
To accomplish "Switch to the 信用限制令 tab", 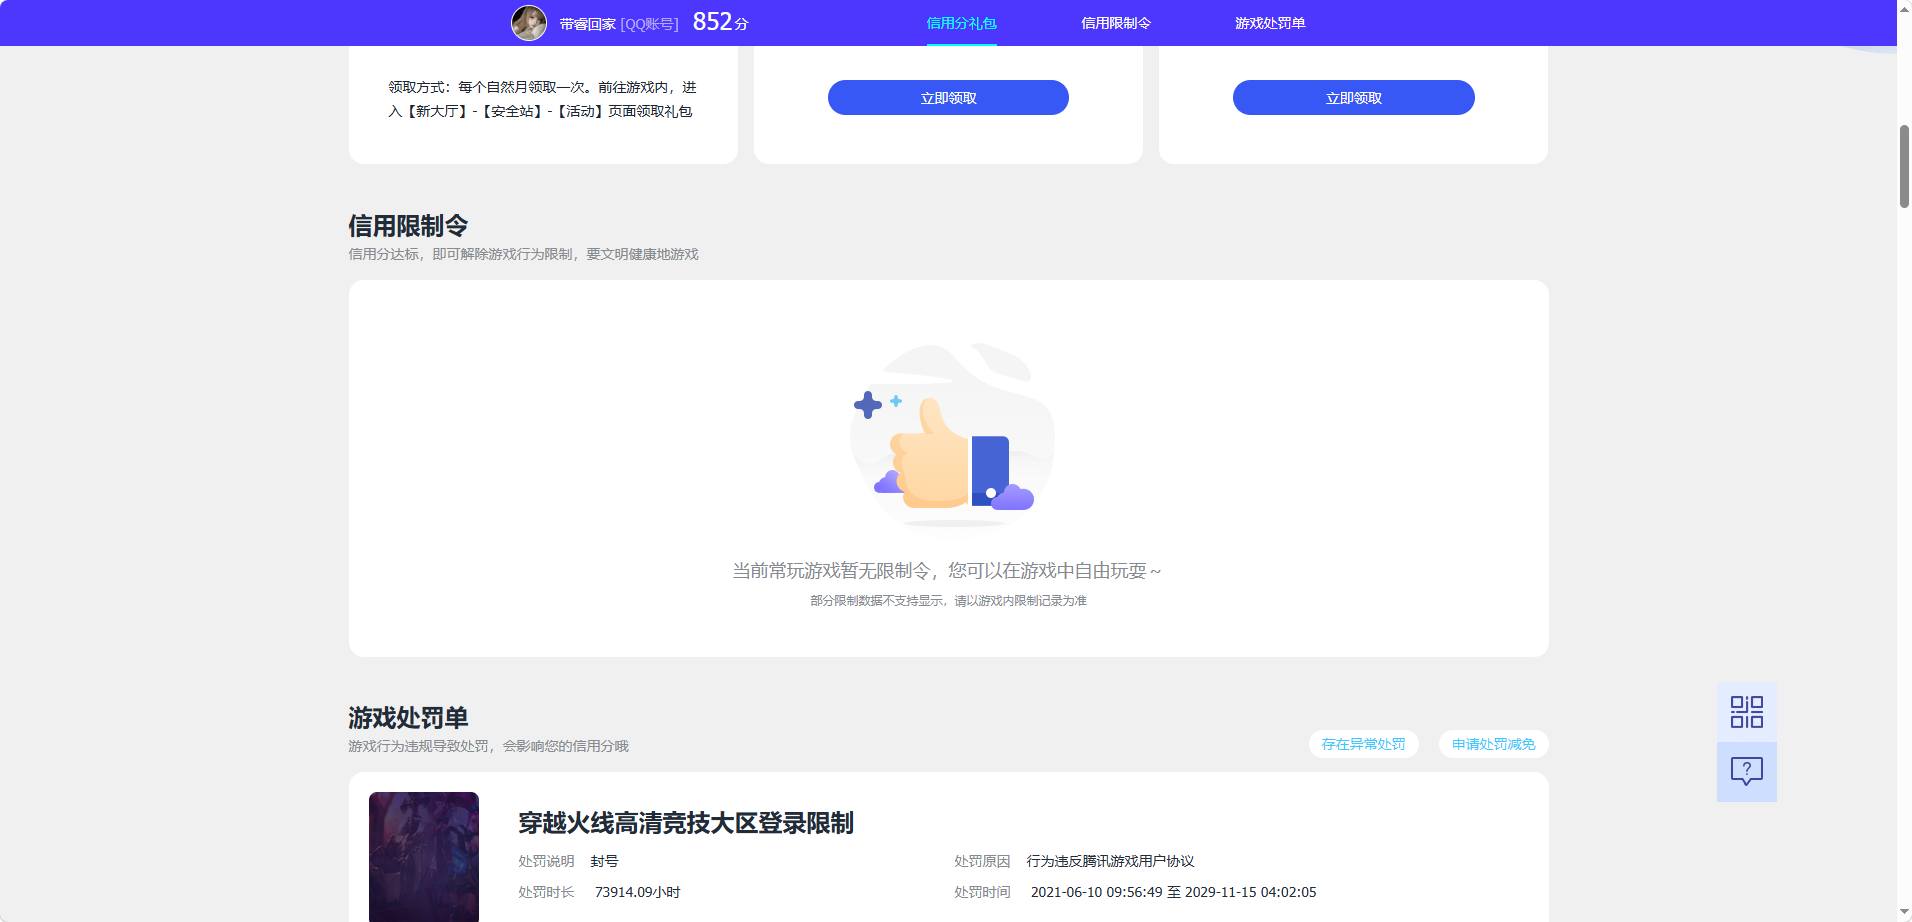I will click(x=1115, y=23).
